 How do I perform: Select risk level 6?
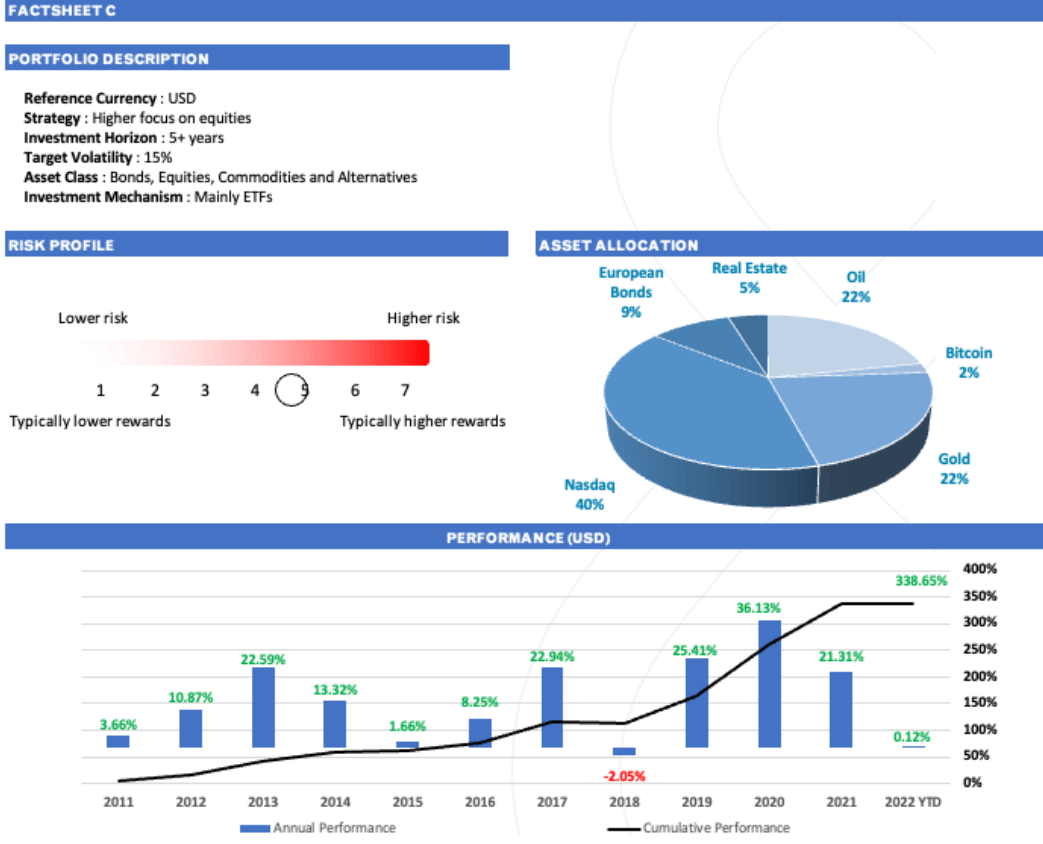(x=355, y=390)
